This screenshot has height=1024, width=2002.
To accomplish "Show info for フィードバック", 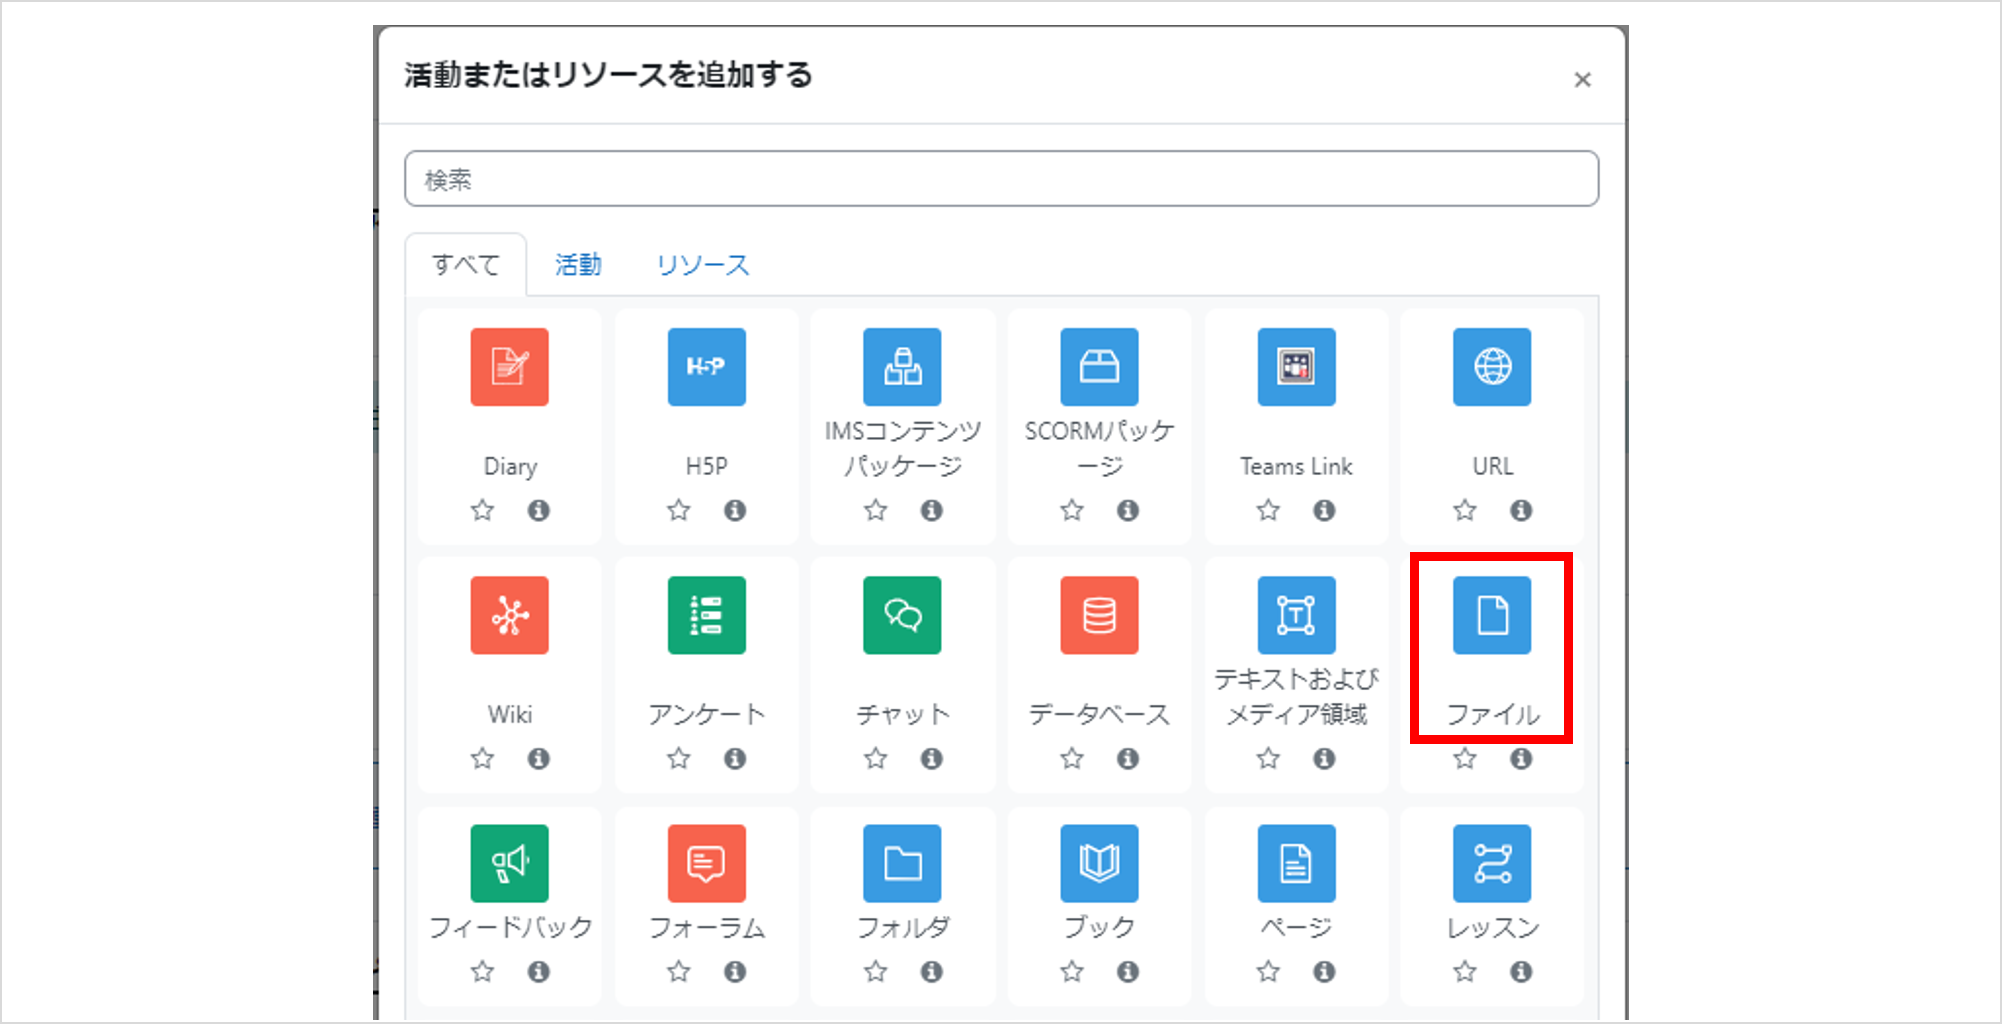I will [x=539, y=971].
